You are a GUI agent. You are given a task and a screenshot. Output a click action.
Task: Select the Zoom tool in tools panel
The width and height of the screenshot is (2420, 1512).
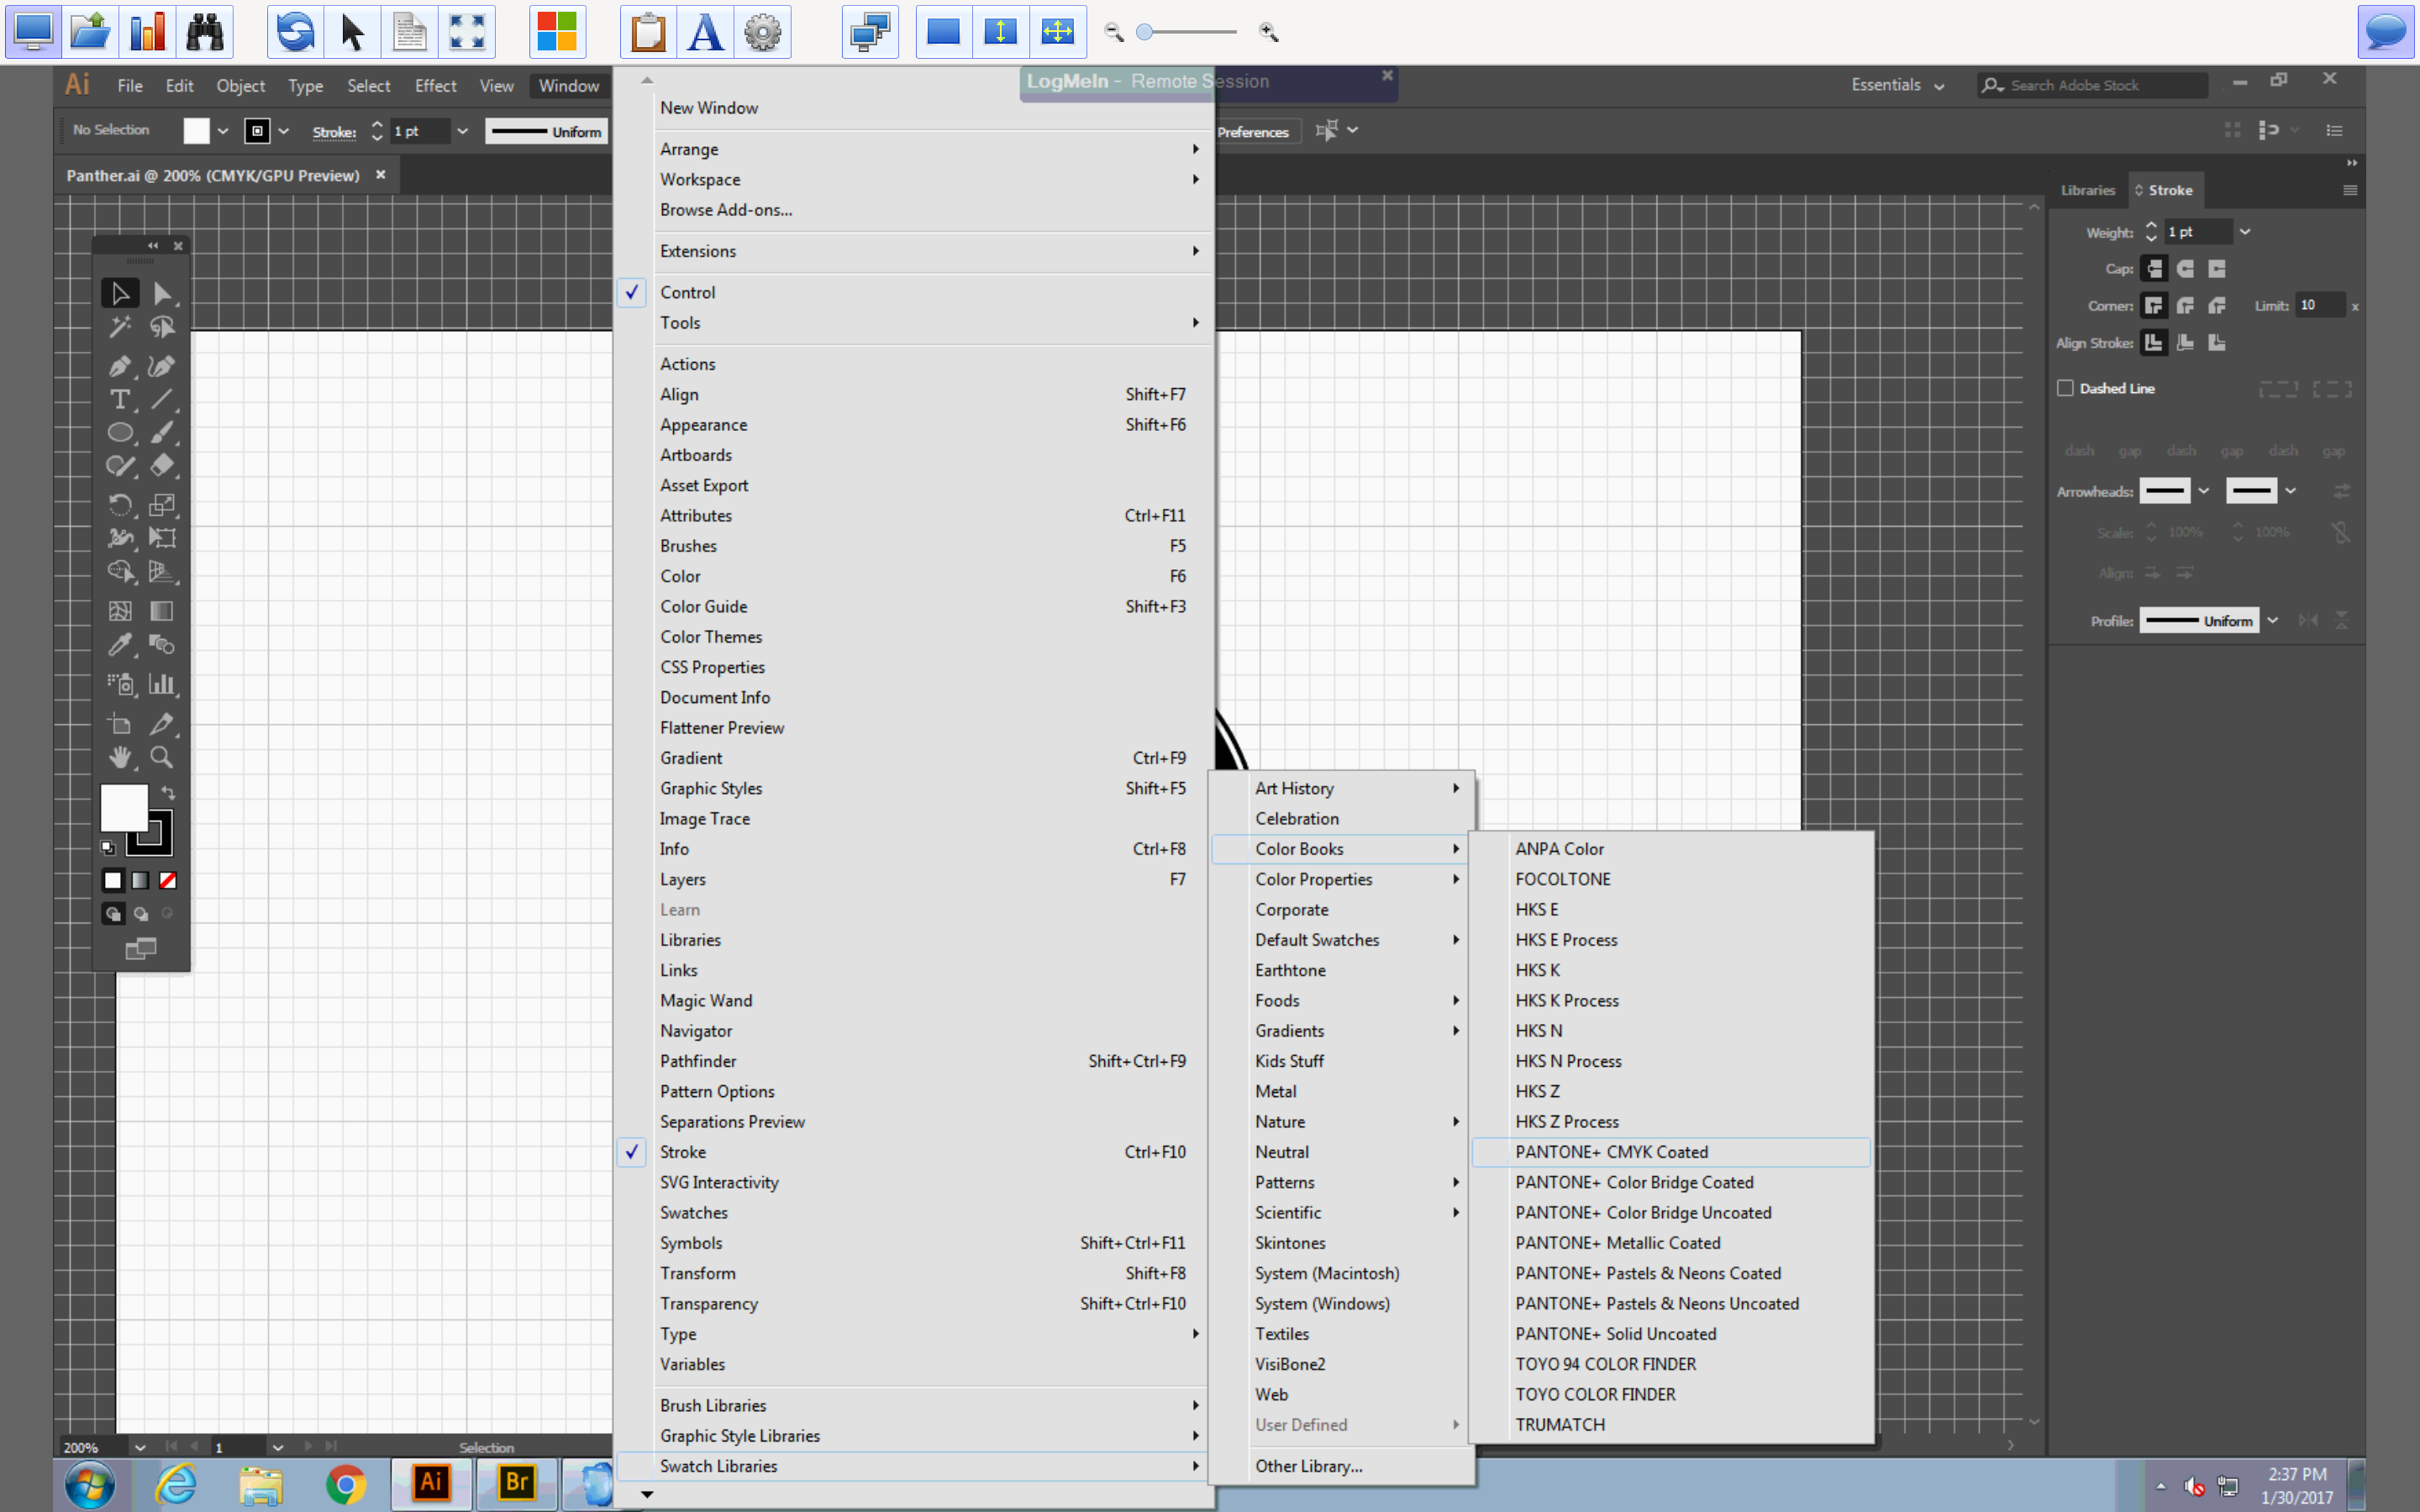[x=162, y=757]
